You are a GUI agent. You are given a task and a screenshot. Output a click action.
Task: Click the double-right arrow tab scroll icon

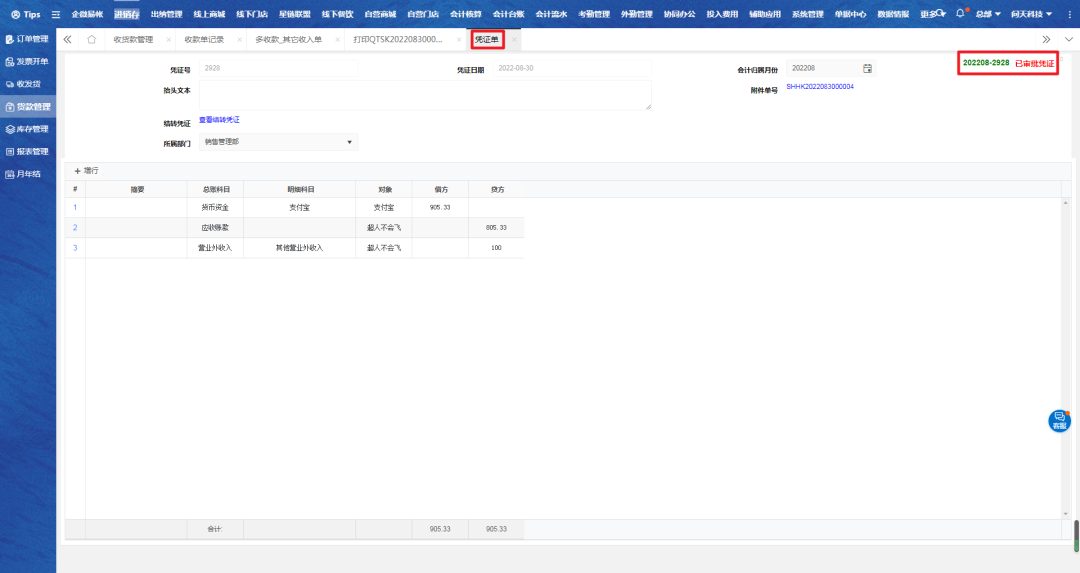(x=1046, y=39)
